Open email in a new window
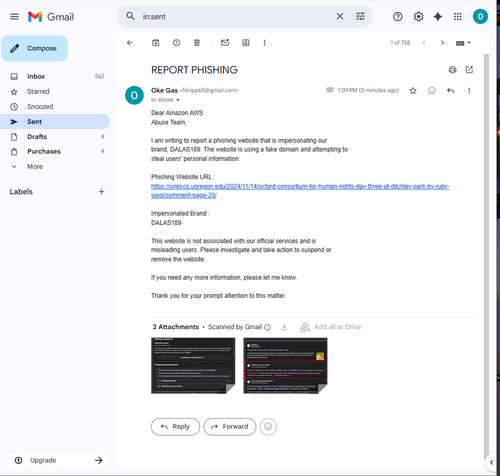Image resolution: width=500 pixels, height=476 pixels. [469, 70]
